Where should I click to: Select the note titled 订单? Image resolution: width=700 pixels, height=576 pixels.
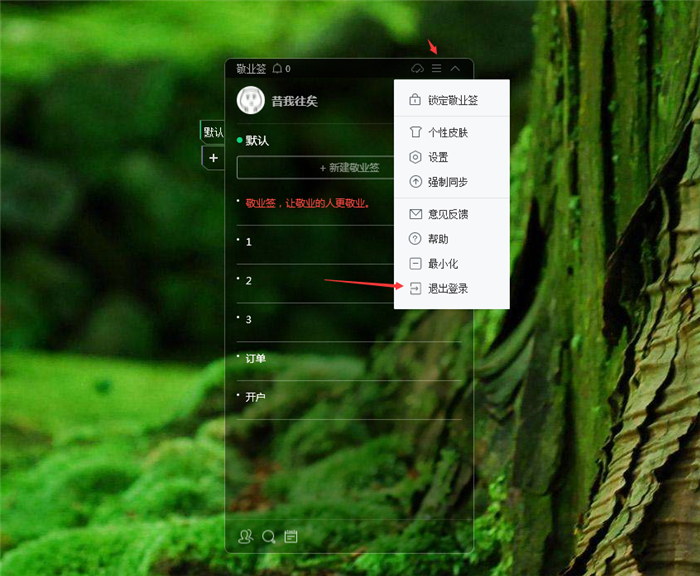(x=256, y=358)
